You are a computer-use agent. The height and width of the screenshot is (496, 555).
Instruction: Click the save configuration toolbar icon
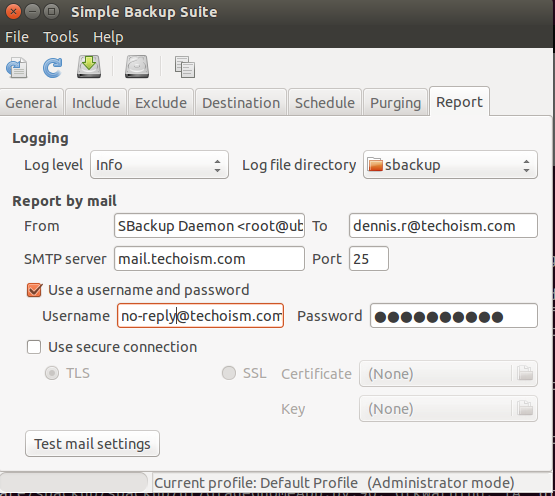(x=17, y=67)
